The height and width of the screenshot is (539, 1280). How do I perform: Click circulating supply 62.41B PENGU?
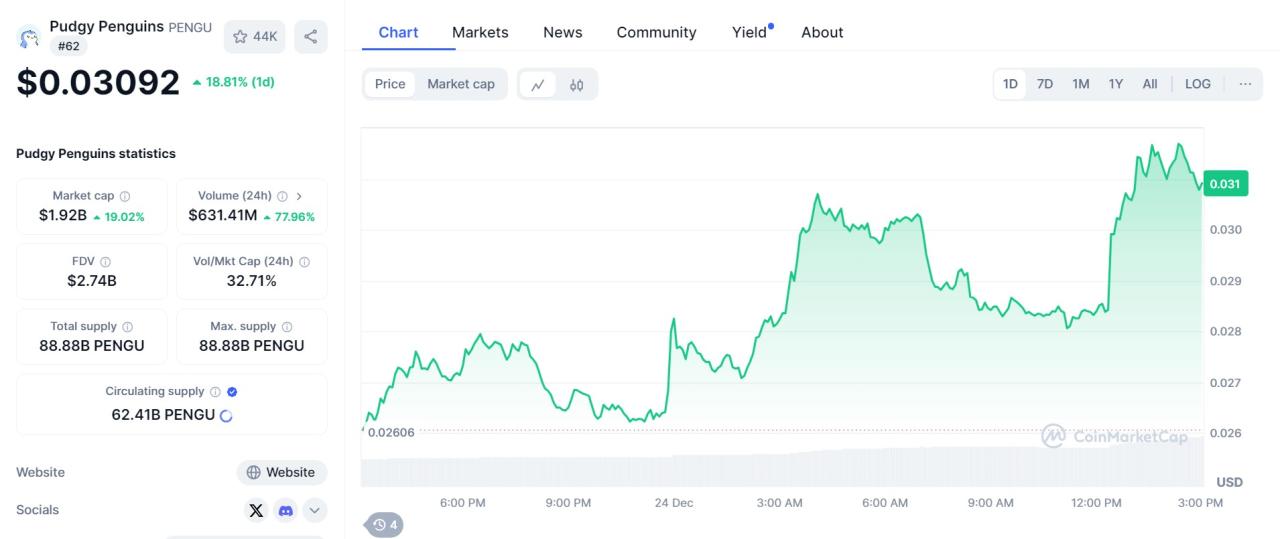tap(163, 414)
